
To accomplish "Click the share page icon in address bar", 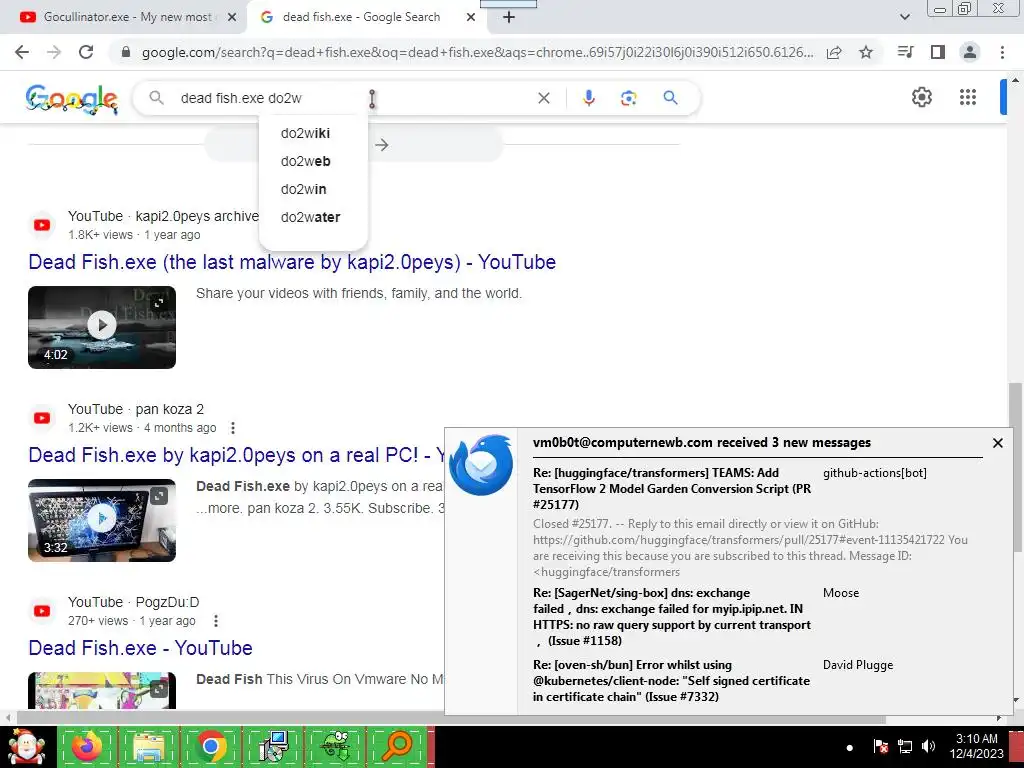I will [x=834, y=52].
